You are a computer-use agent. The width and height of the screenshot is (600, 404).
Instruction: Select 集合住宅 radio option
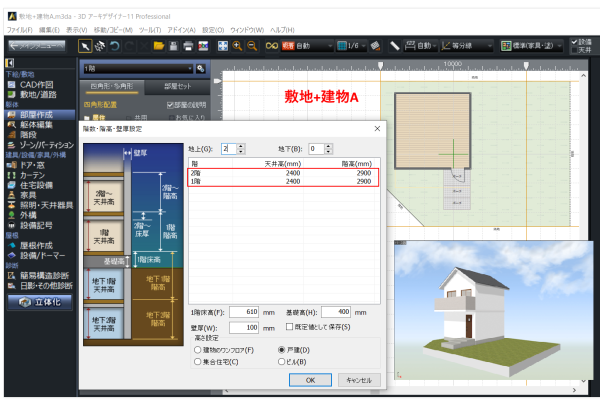pyautogui.click(x=197, y=363)
